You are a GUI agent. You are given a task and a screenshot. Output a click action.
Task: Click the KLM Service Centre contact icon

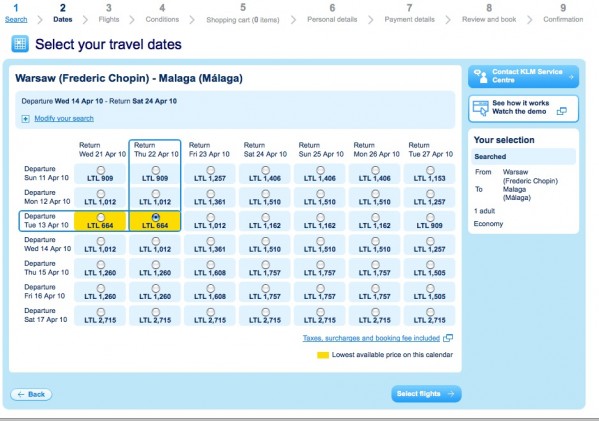click(480, 76)
